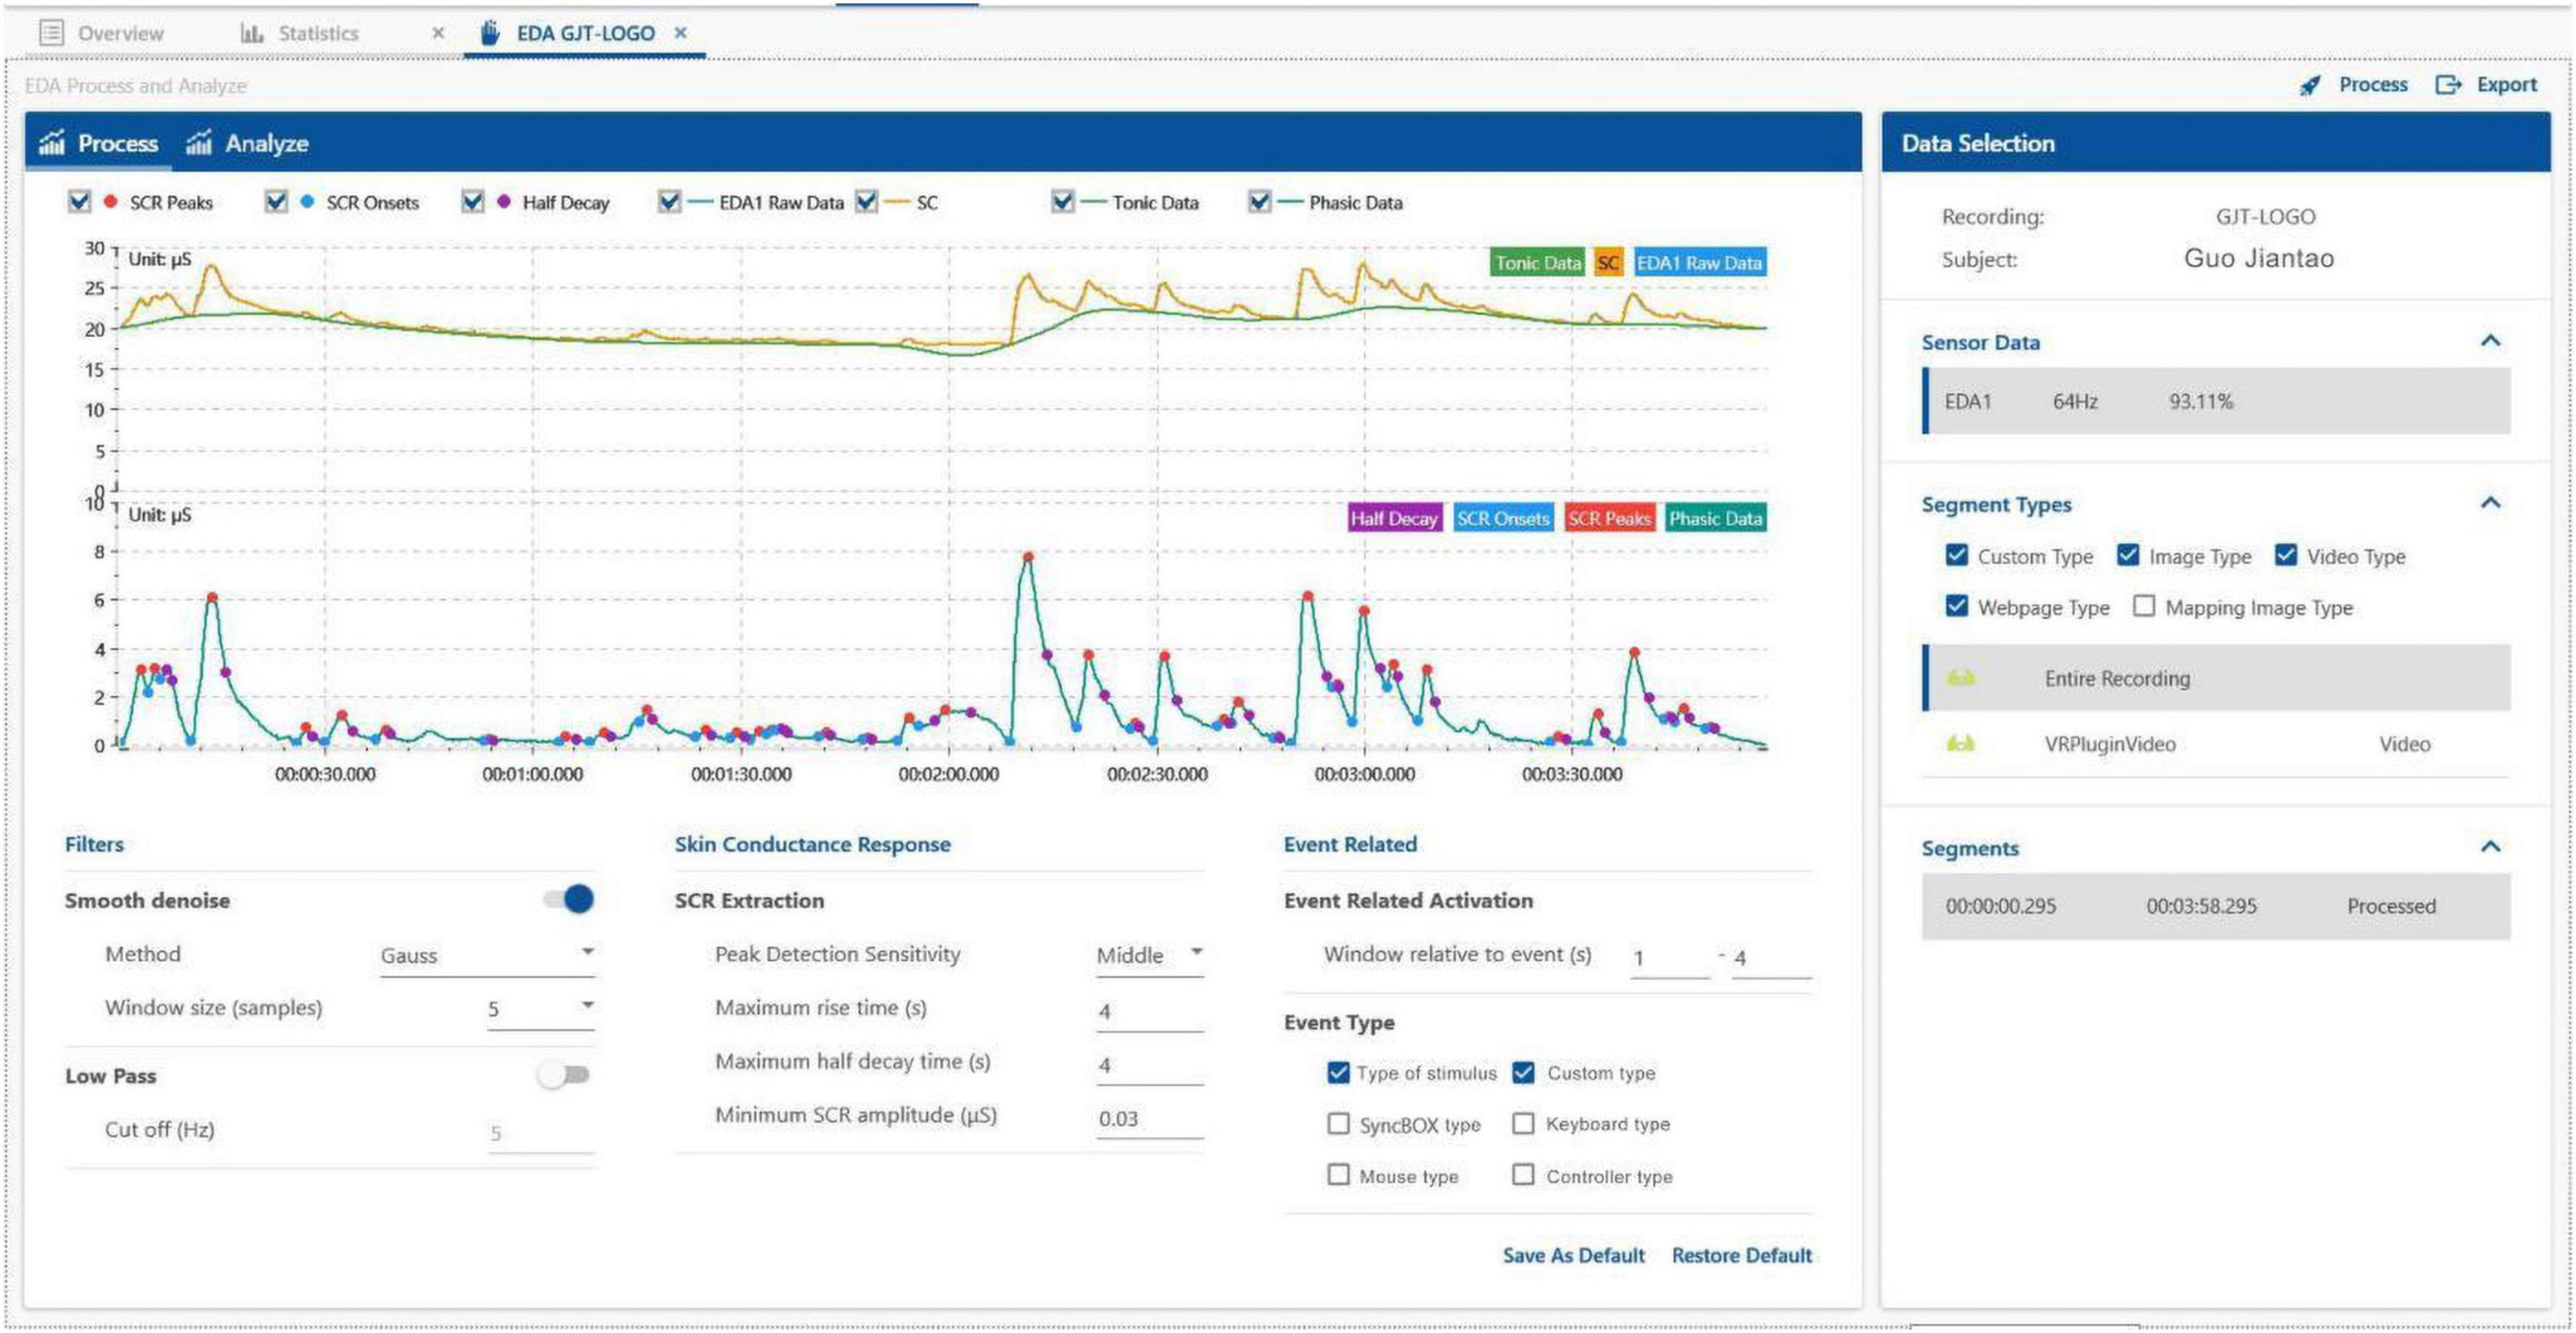Click the hand icon on EDA GJT-LOGO tab
Screen dimensions: 2576x1333
pos(490,32)
